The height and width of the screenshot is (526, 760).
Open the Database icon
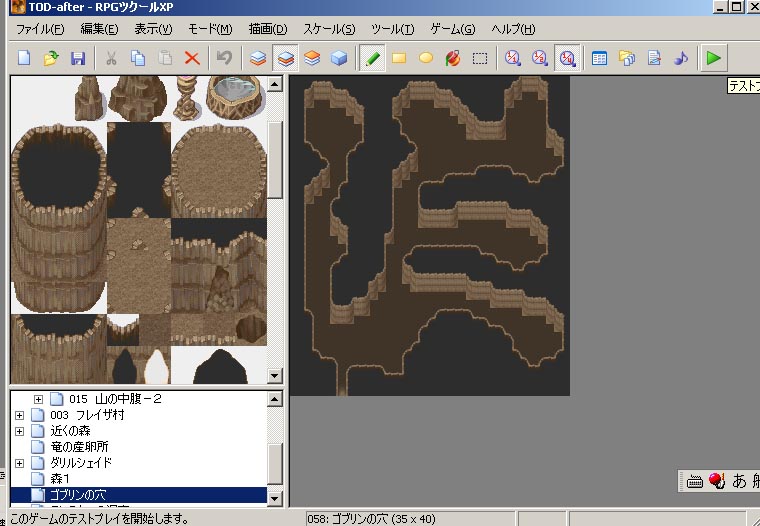coord(600,58)
